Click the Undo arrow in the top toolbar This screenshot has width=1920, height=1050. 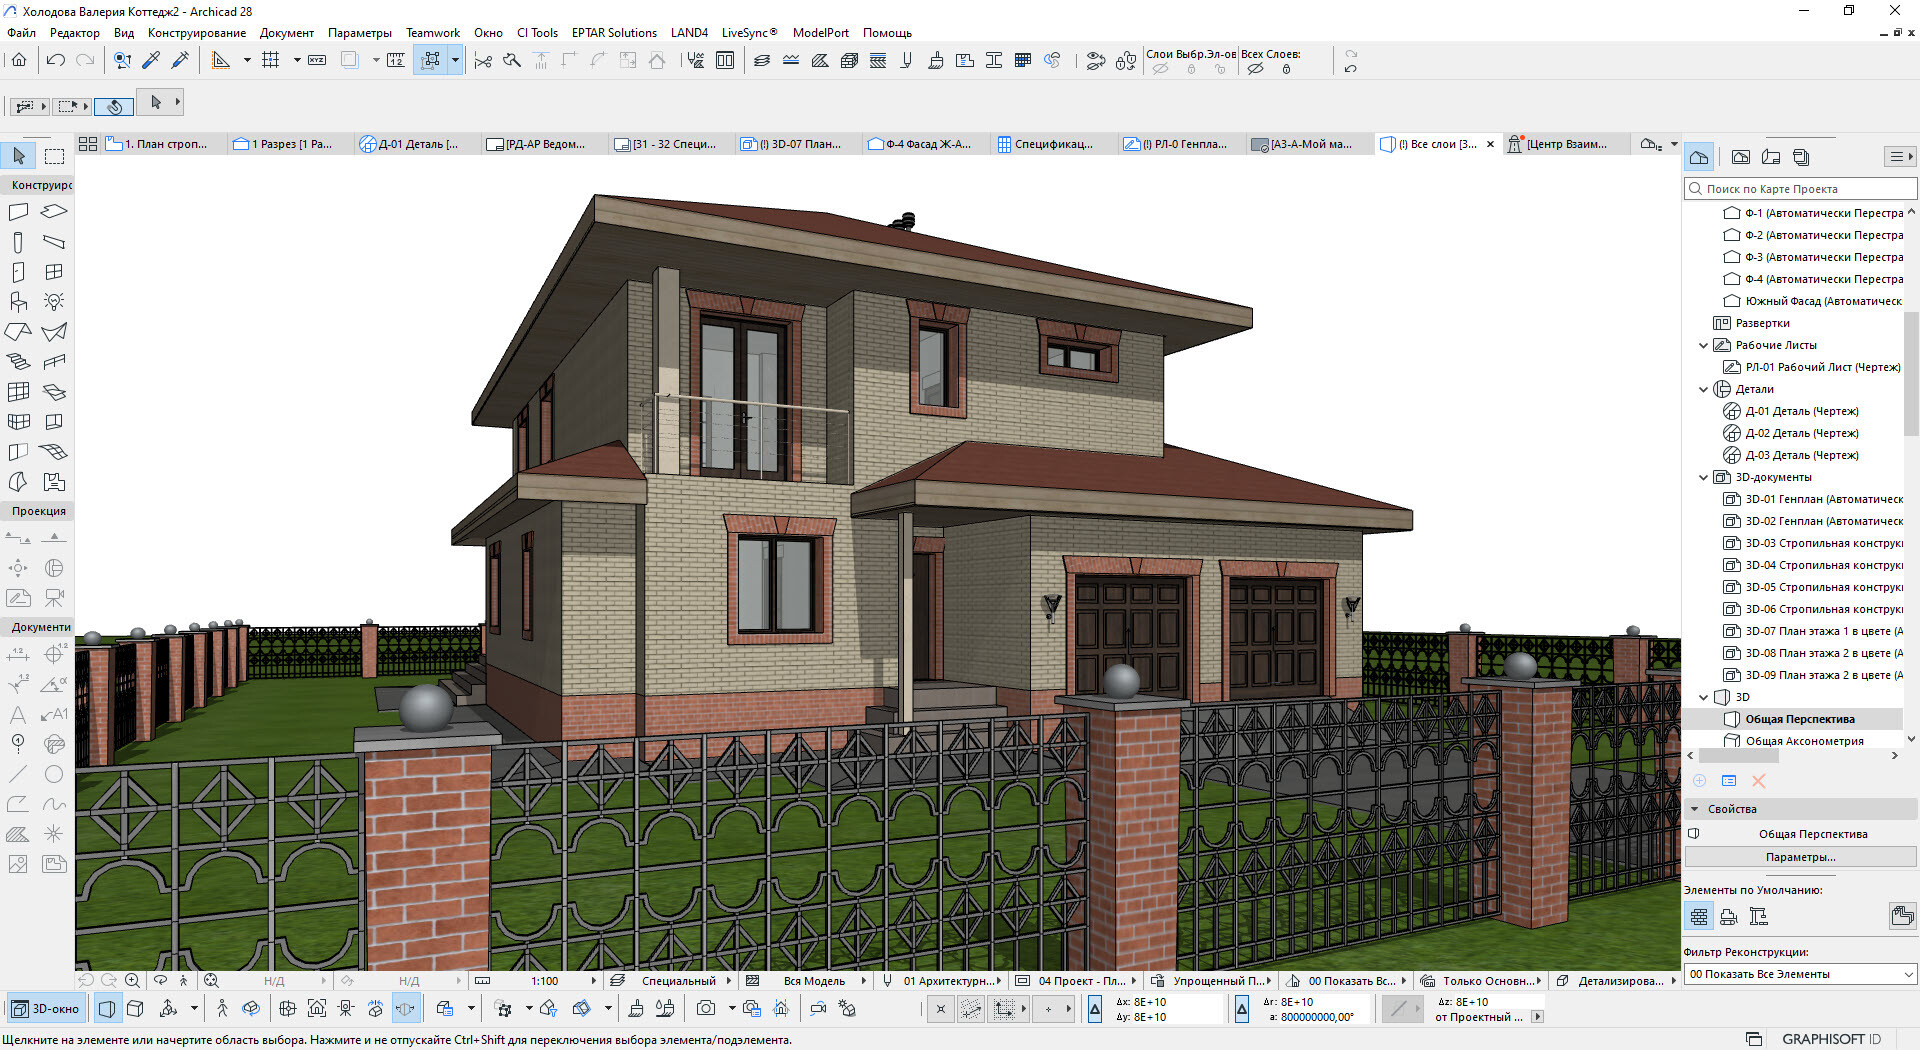click(x=56, y=60)
